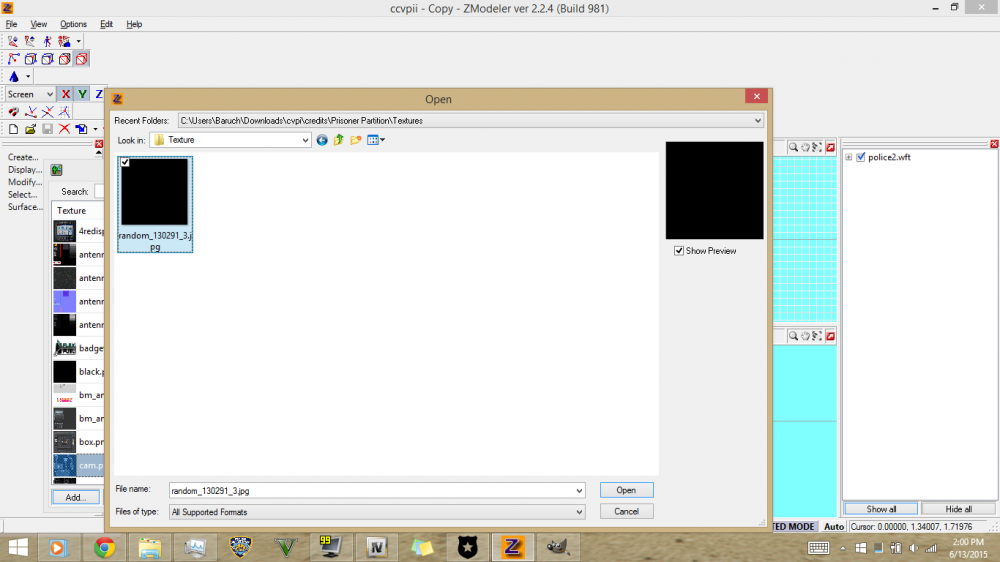Create a new folder in Open dialog
Image resolution: width=1000 pixels, height=562 pixels.
356,140
